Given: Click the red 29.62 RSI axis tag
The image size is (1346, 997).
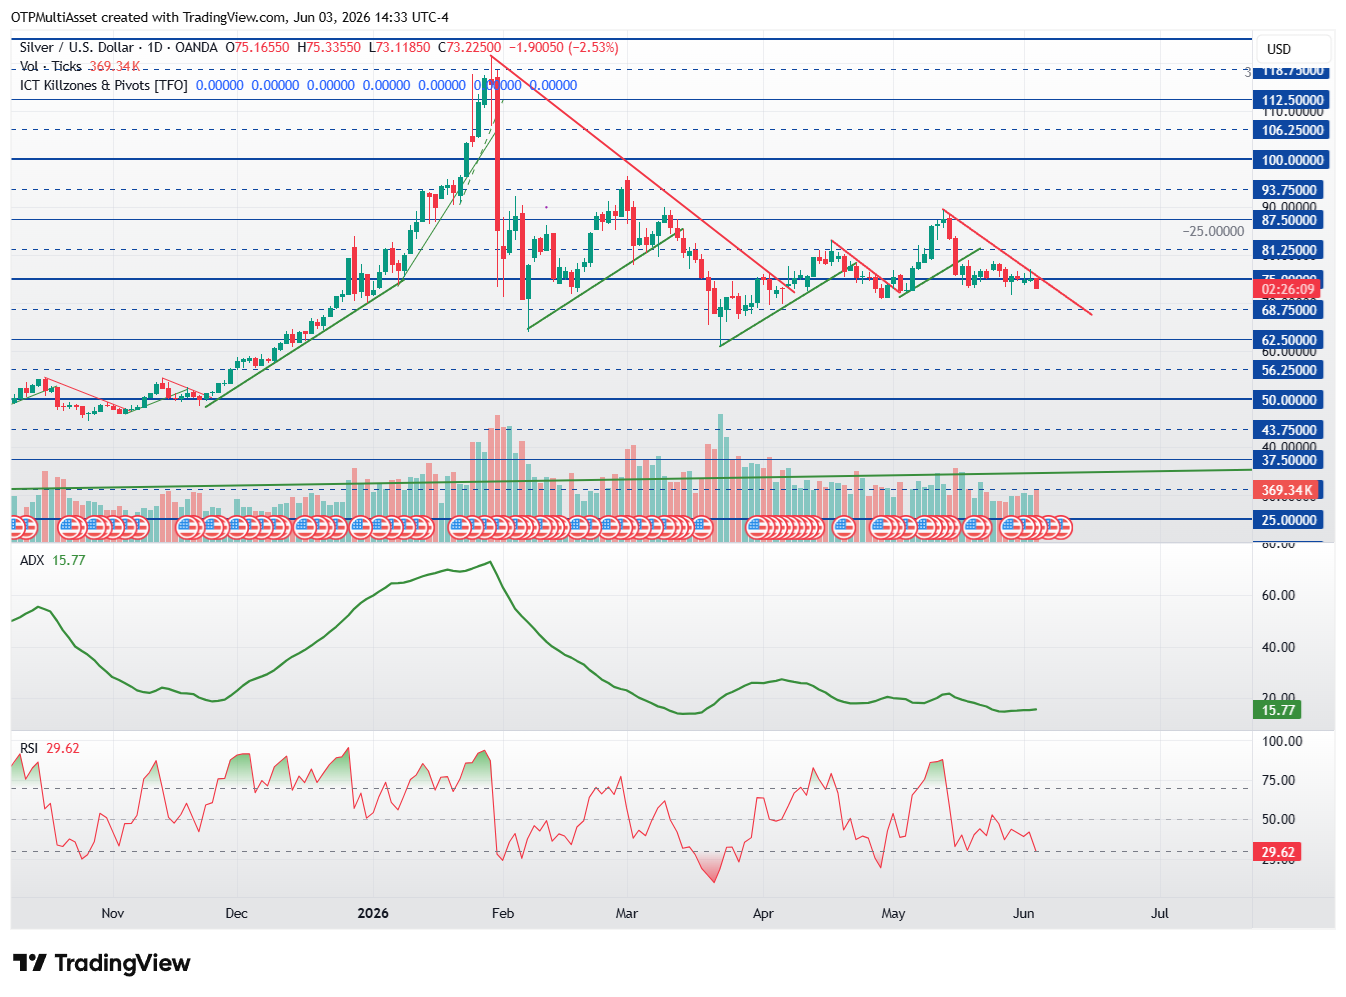Looking at the screenshot, I should (x=1278, y=853).
